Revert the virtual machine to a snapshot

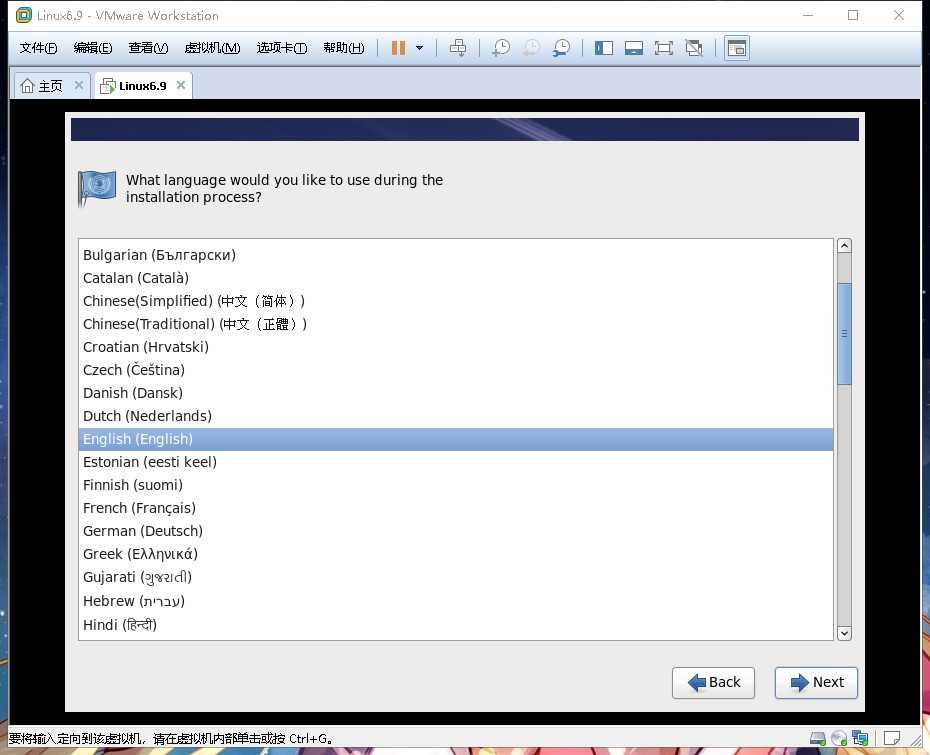531,48
